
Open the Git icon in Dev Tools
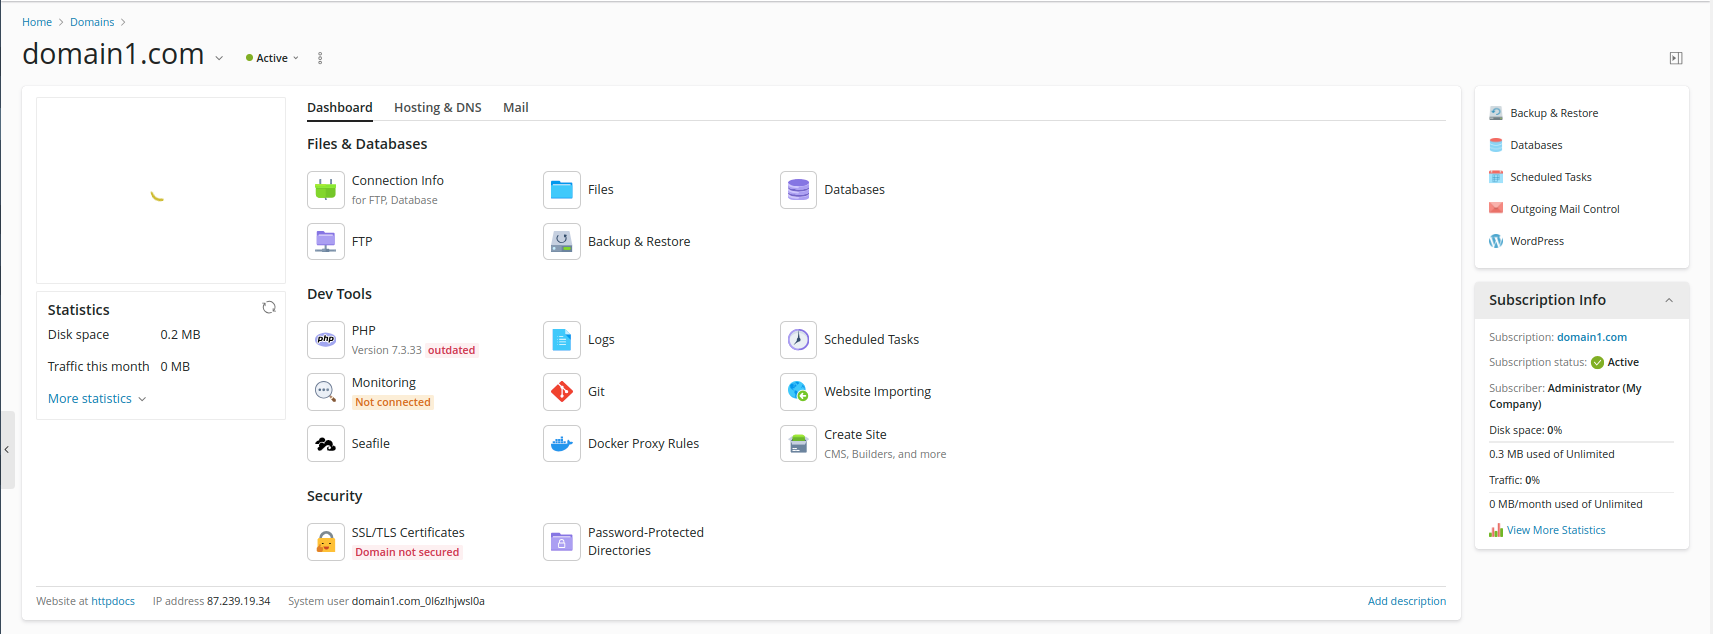tap(562, 392)
